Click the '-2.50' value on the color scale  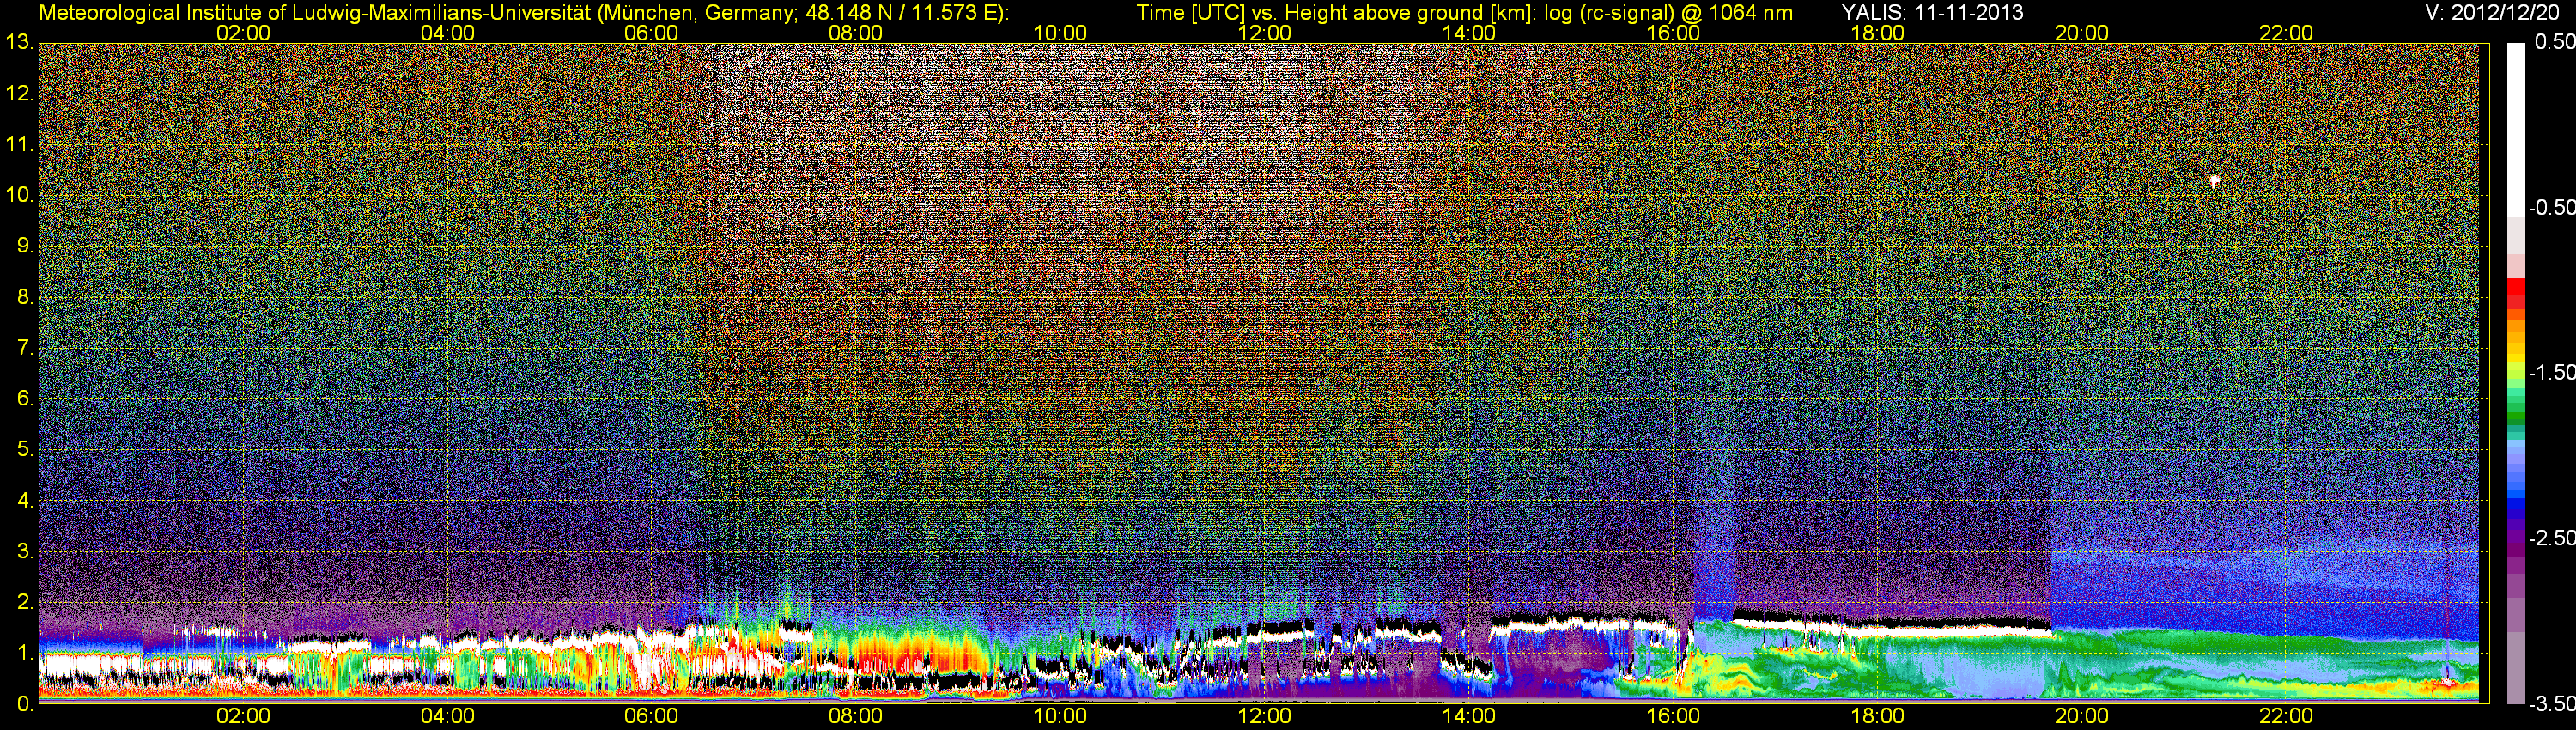2552,538
